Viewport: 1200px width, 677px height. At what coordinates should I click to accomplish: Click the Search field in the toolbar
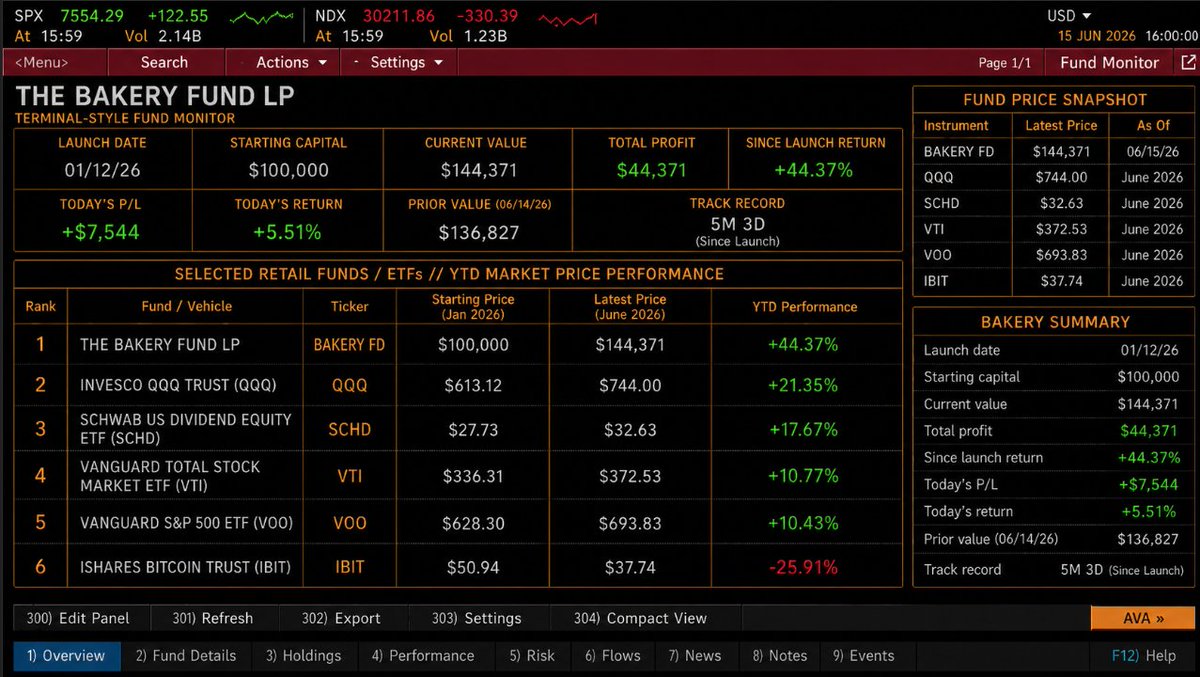[x=165, y=62]
